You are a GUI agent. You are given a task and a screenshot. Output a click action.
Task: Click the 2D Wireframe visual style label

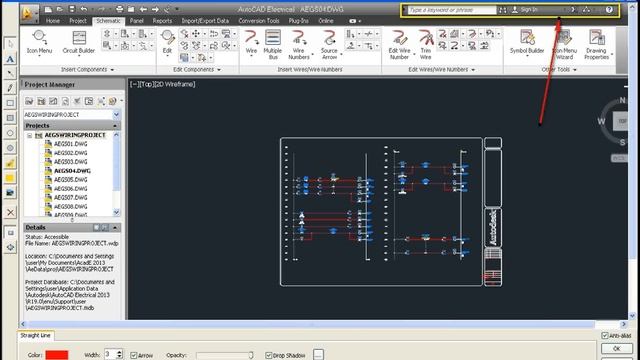pyautogui.click(x=175, y=84)
